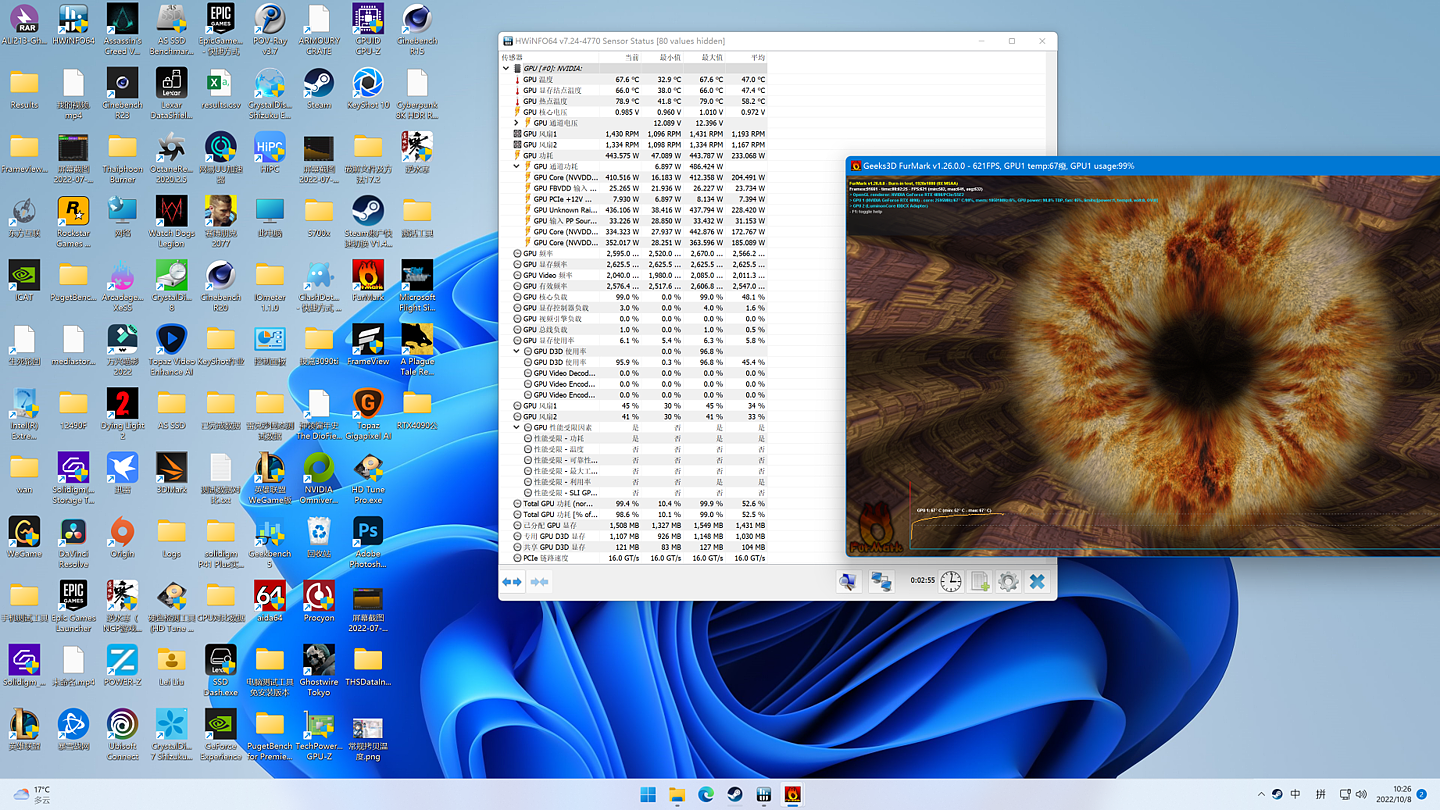This screenshot has height=810, width=1440.
Task: Open Adobe Photoshop desktop shortcut
Action: [x=367, y=541]
